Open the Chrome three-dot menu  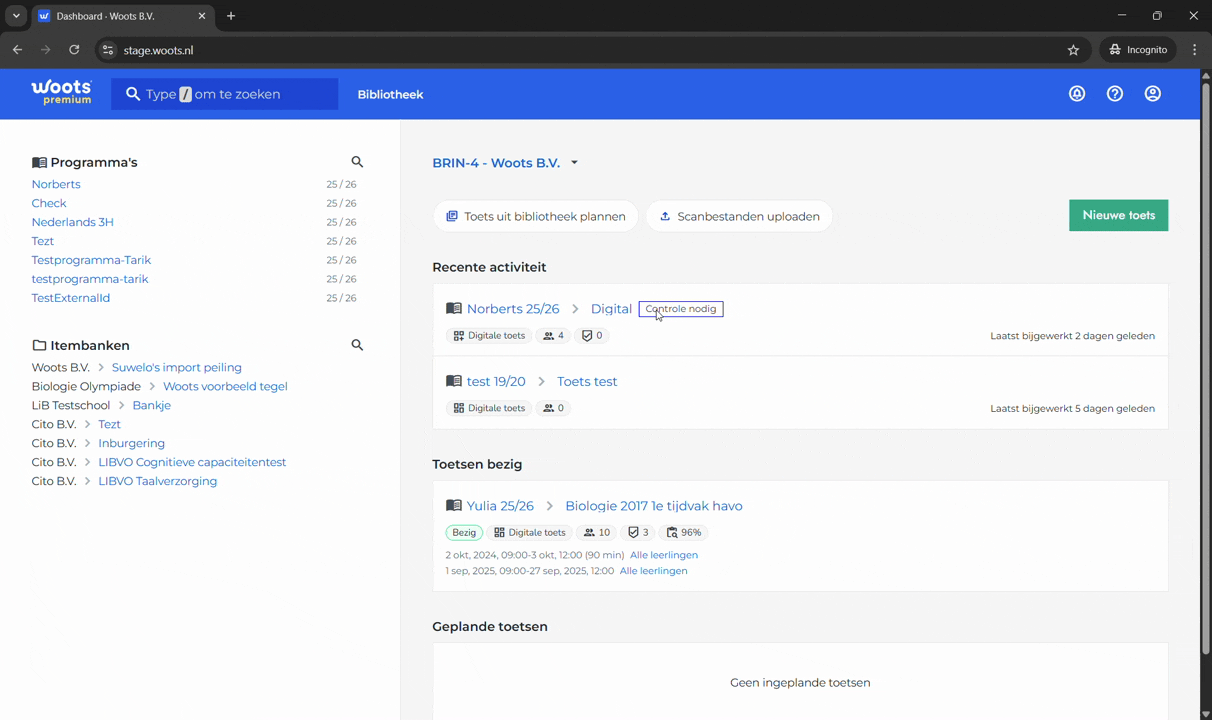(x=1194, y=50)
